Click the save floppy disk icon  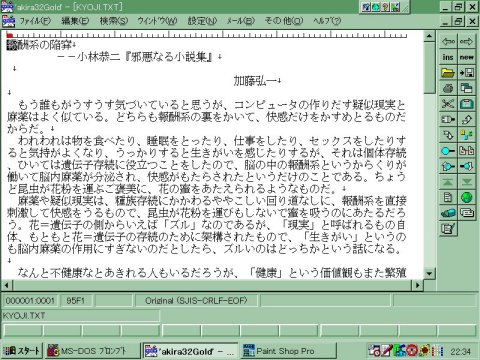click(x=467, y=73)
